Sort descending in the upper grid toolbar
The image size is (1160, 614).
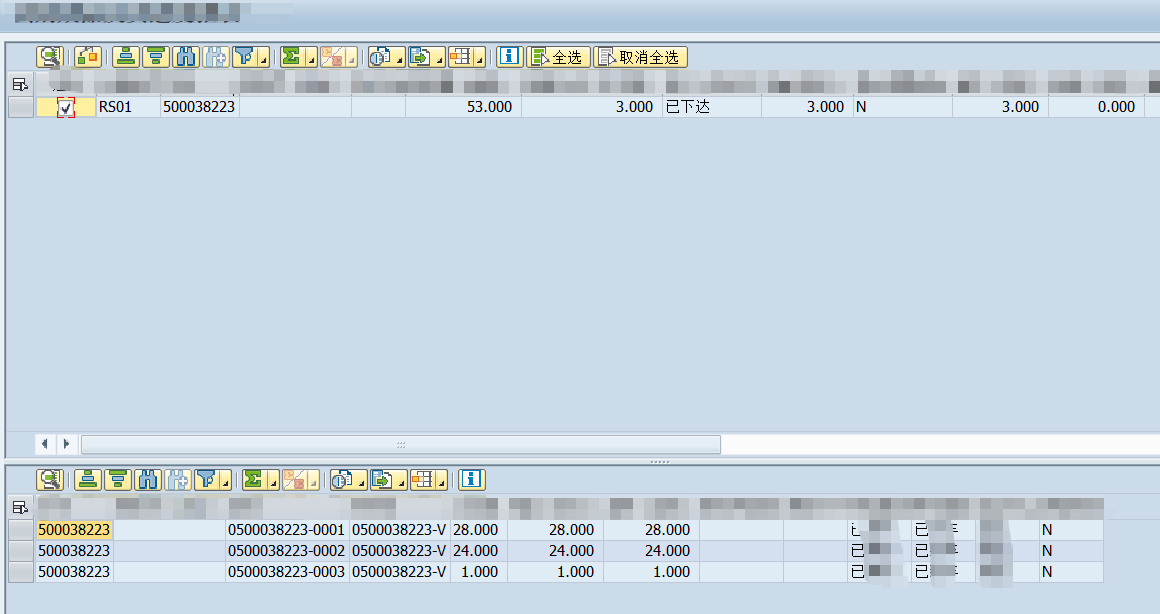tap(156, 57)
